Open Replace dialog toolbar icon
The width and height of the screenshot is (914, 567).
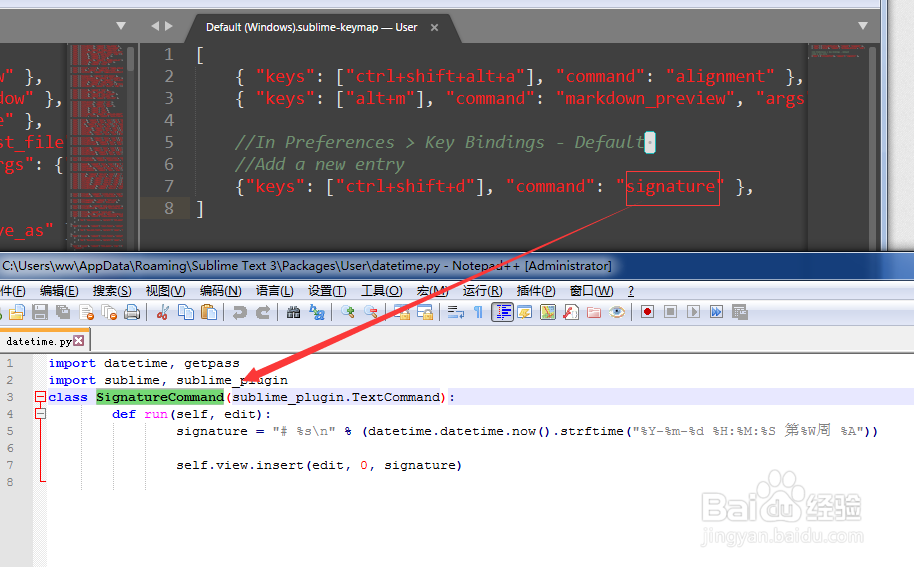coord(317,312)
